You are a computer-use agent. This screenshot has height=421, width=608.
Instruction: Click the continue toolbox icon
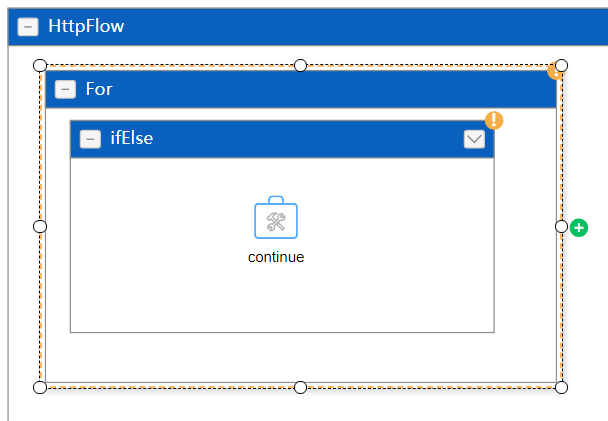[276, 217]
